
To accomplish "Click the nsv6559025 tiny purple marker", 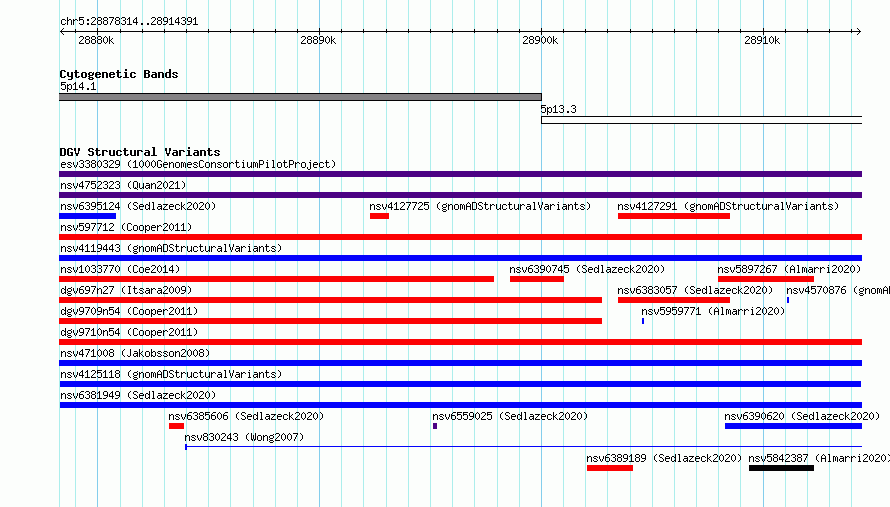I will tap(435, 426).
